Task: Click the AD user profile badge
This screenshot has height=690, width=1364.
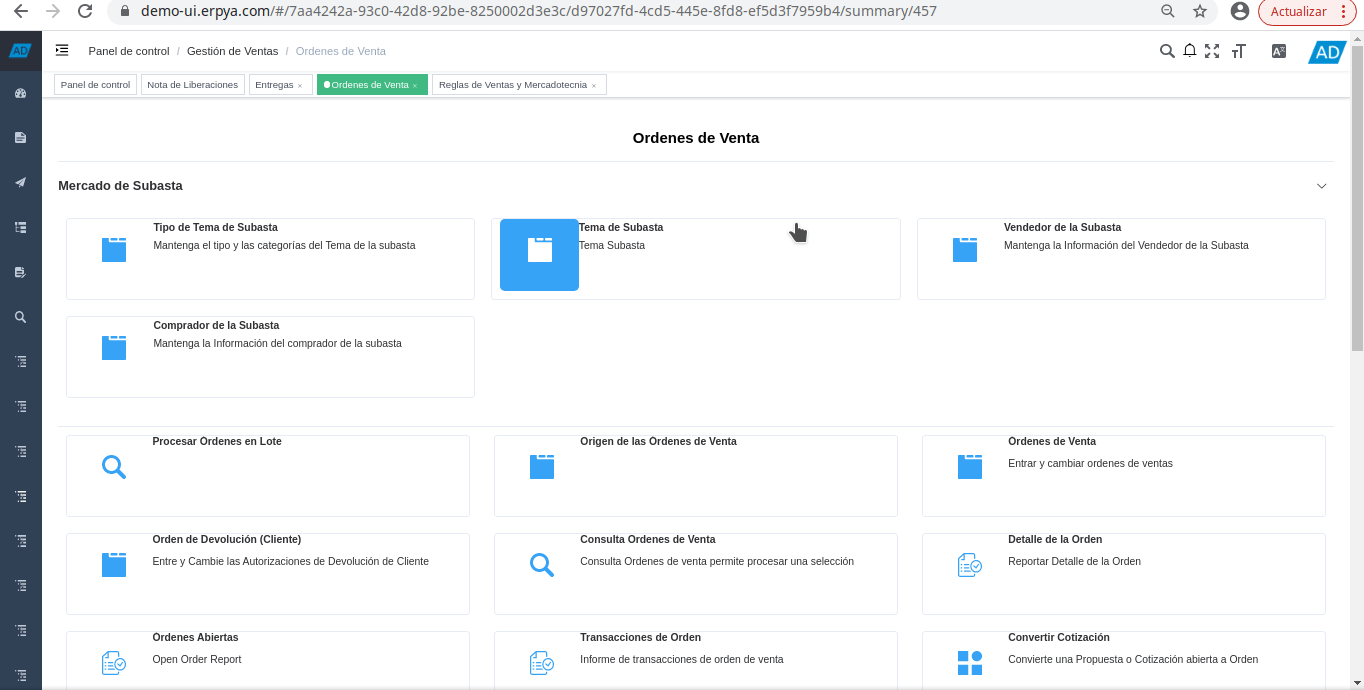Action: [1327, 52]
